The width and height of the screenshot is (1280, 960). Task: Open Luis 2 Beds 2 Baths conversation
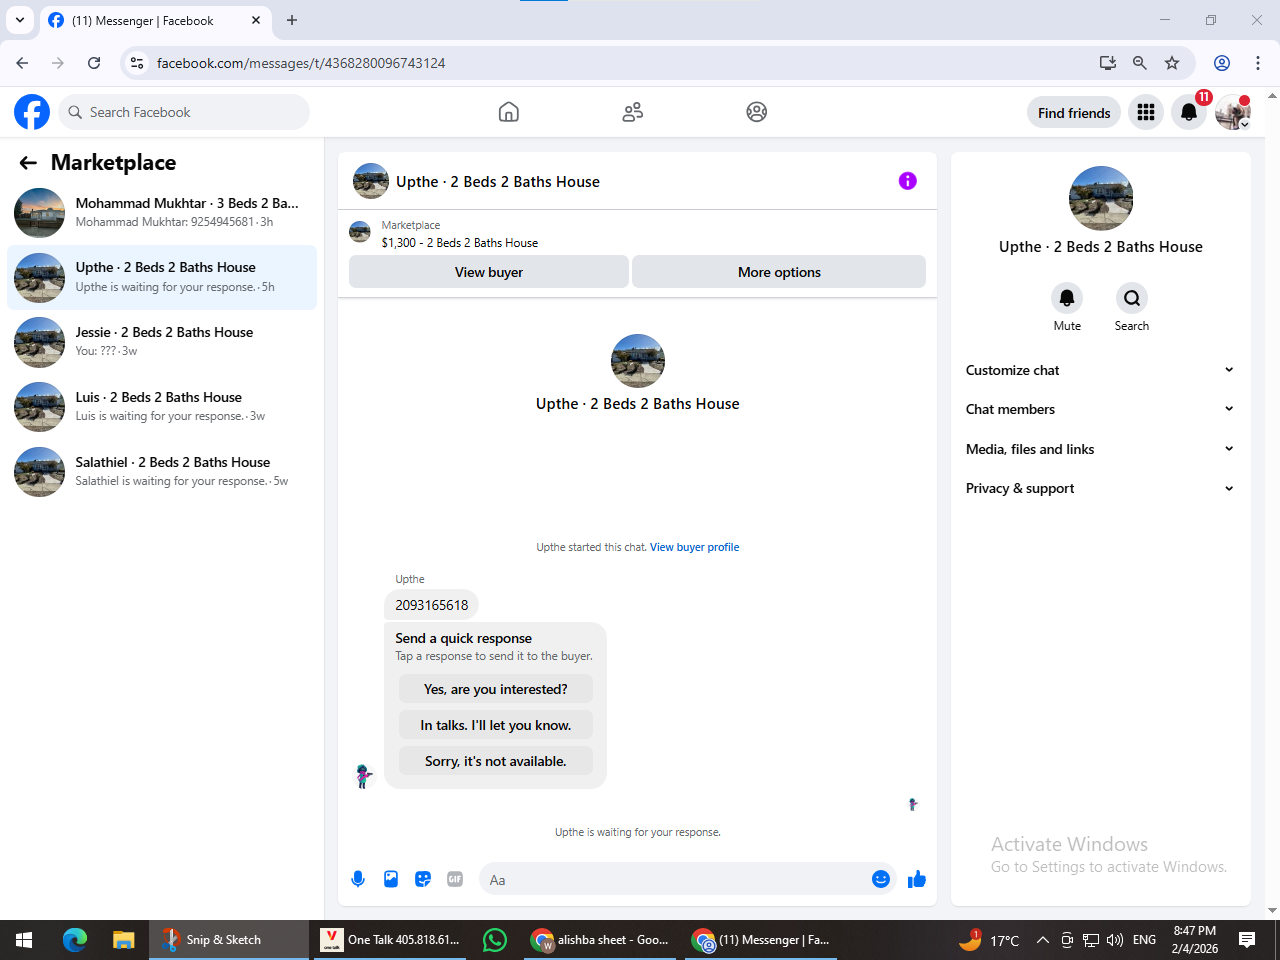(162, 407)
